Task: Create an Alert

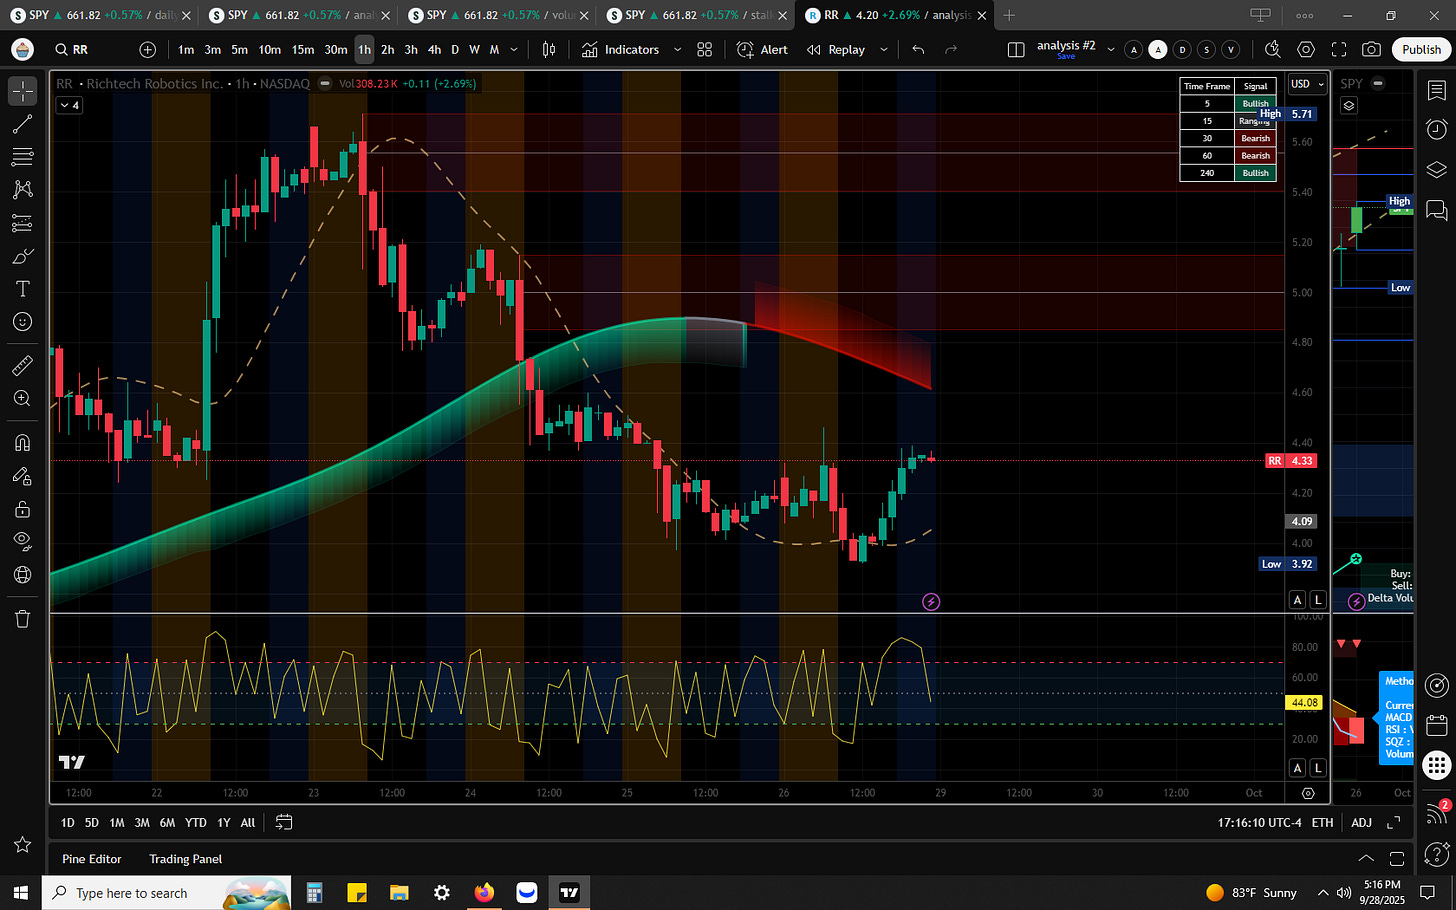Action: click(762, 49)
